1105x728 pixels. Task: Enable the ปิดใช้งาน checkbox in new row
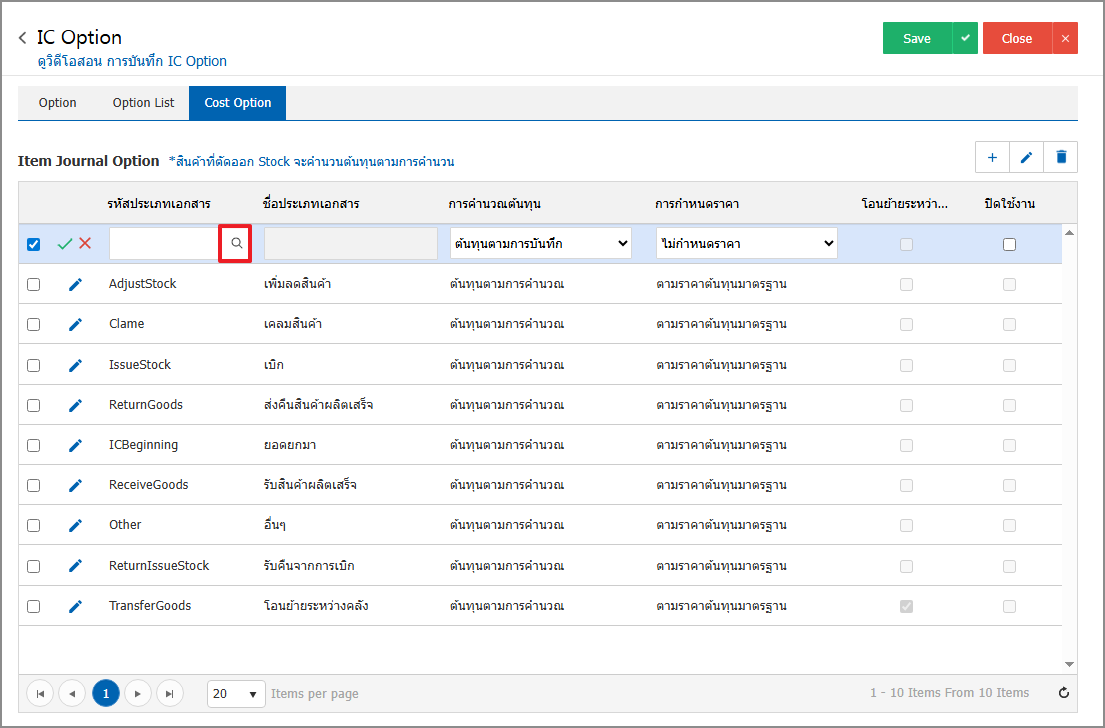tap(1009, 244)
